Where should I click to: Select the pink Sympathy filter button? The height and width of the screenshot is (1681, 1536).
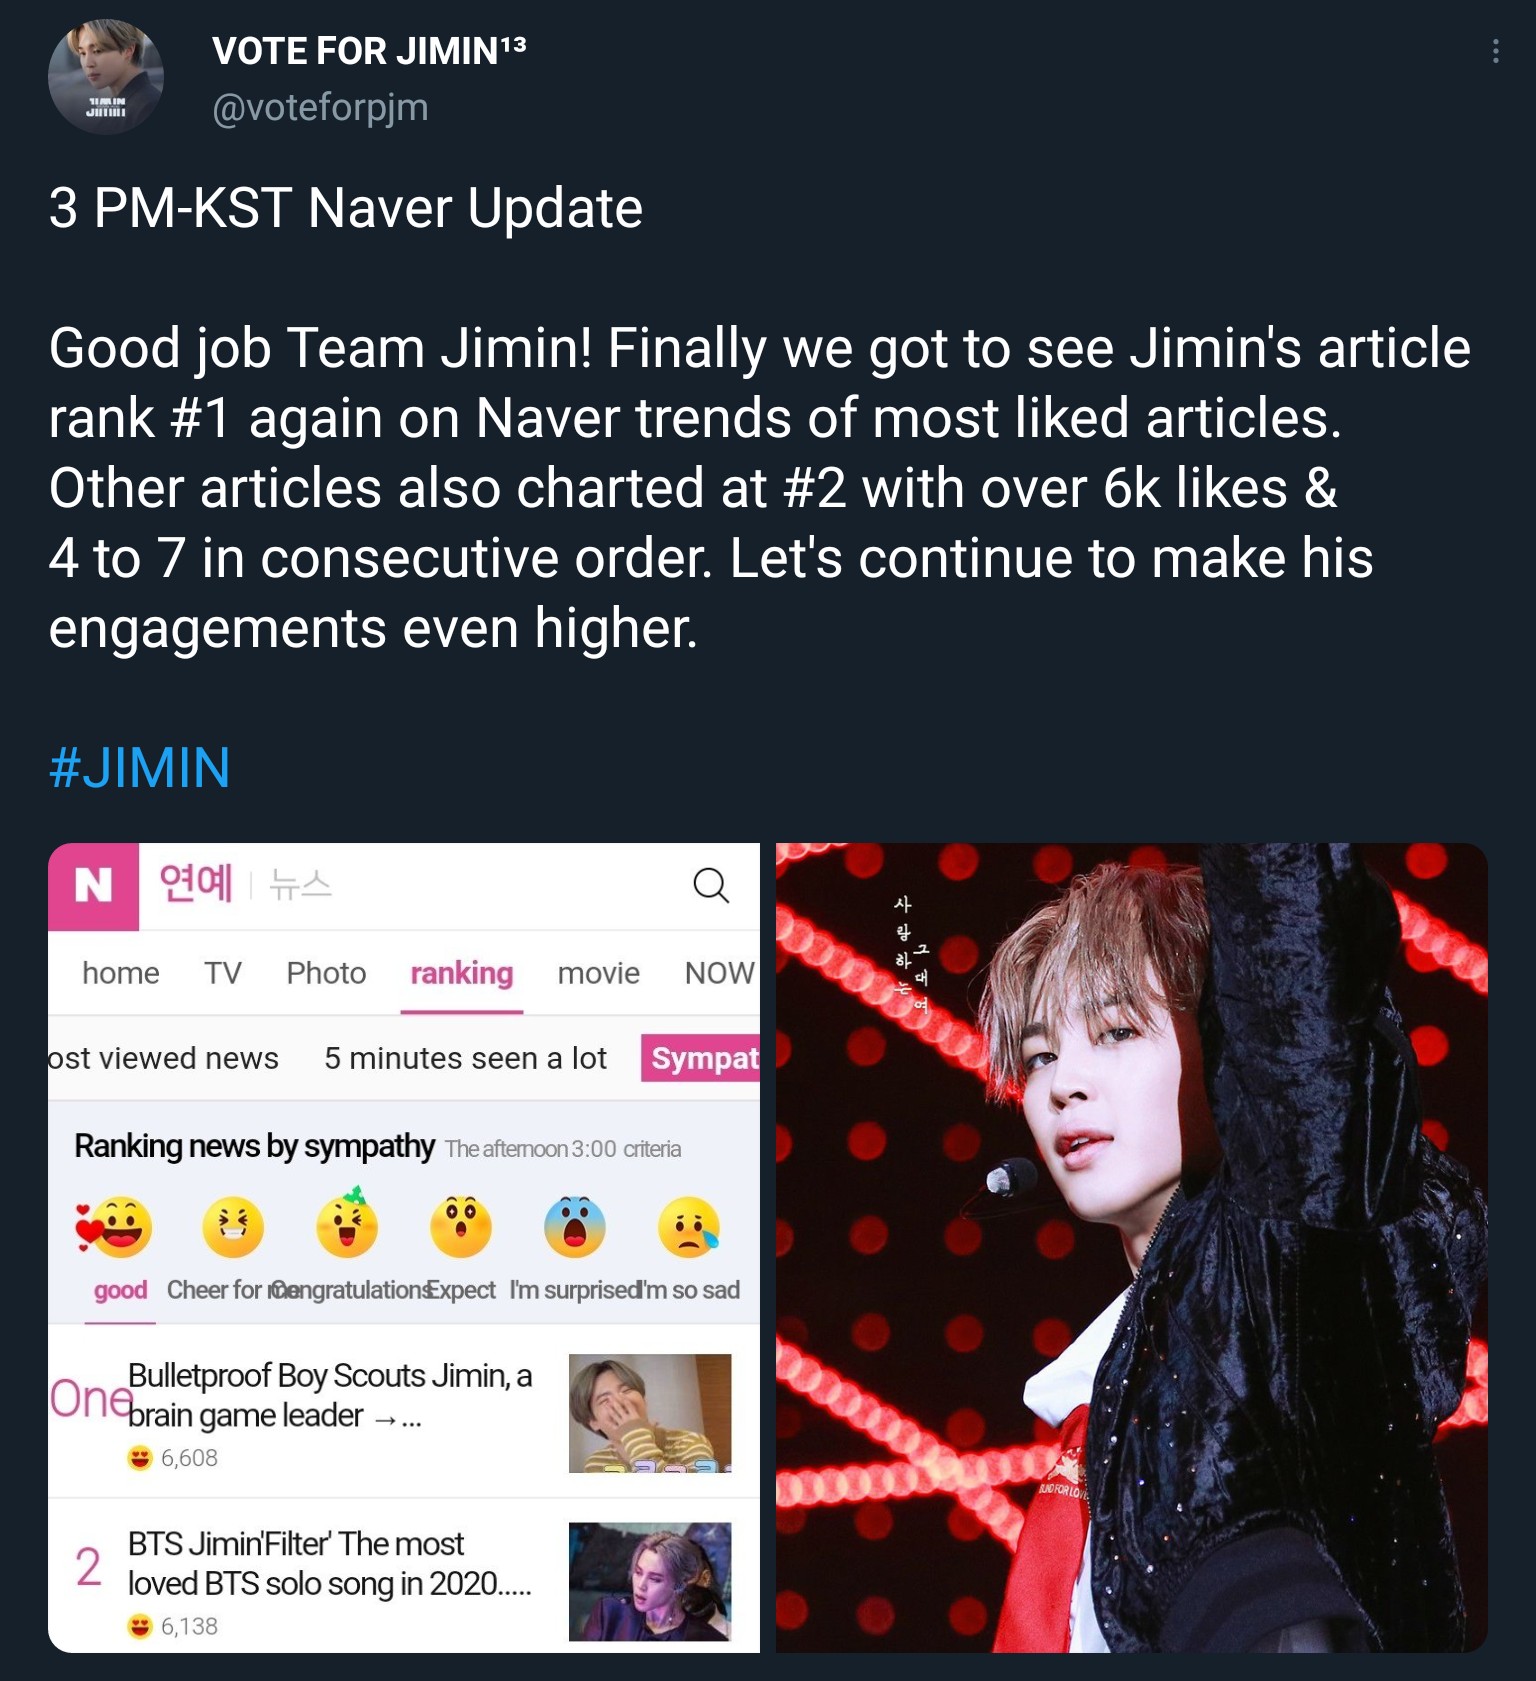(701, 1058)
